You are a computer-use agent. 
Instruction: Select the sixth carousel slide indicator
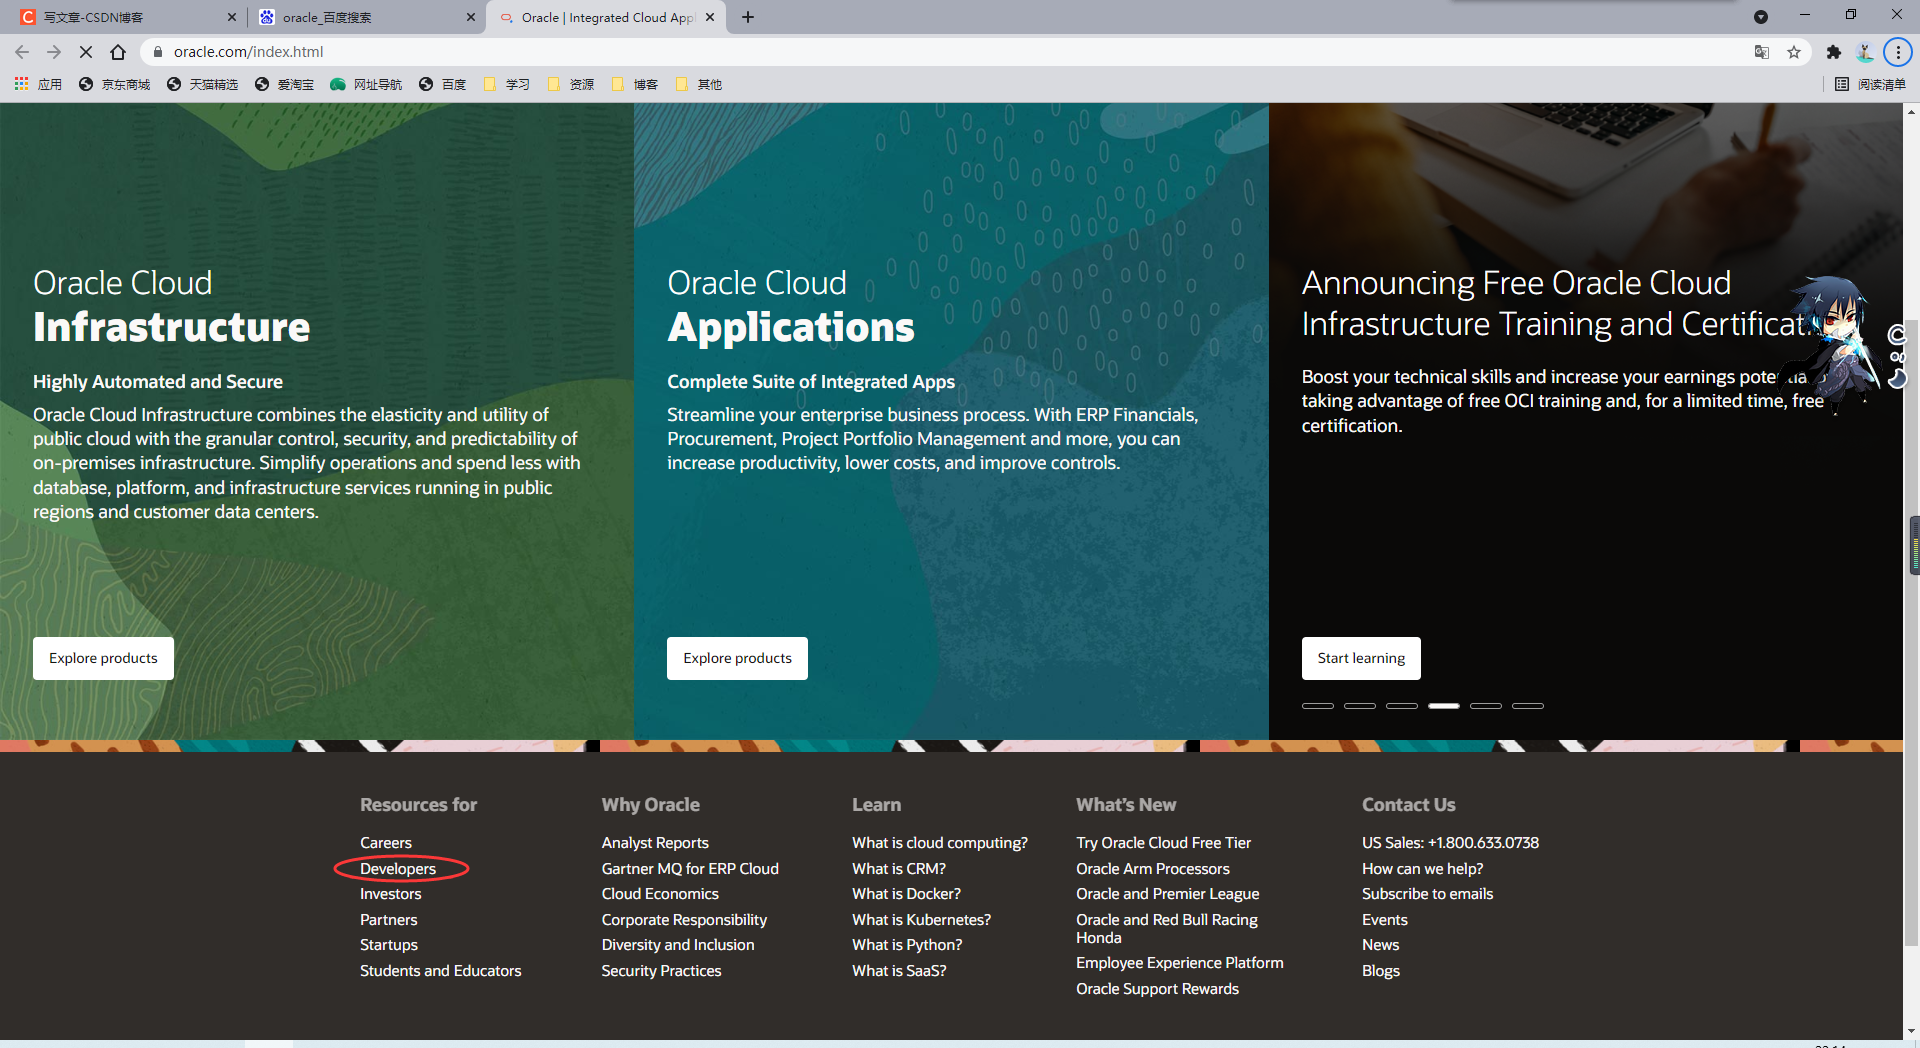coord(1528,706)
